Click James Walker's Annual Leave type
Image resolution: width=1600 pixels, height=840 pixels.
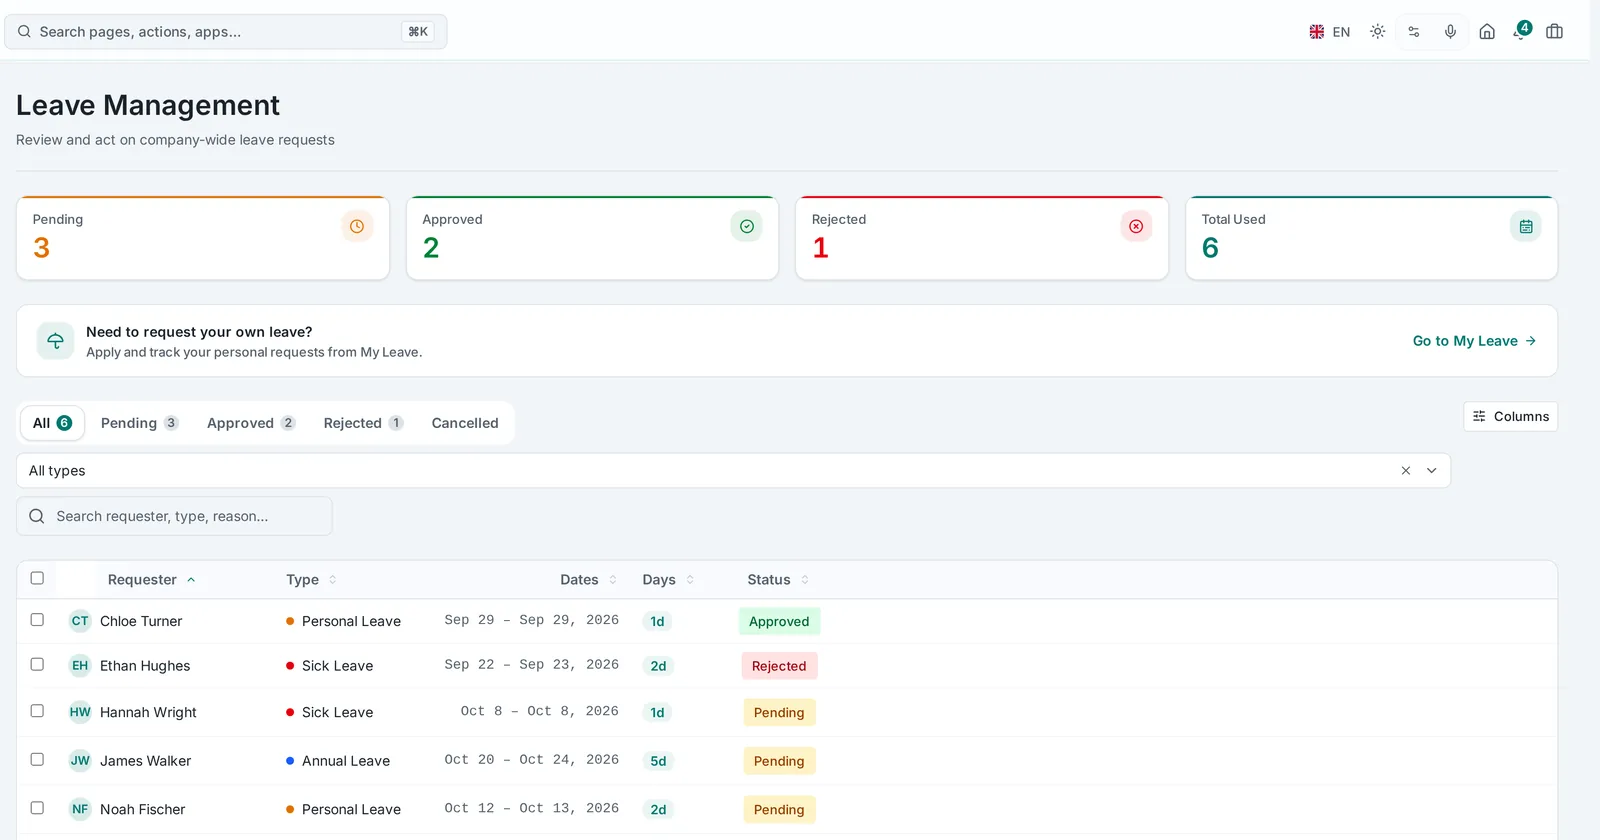coord(338,761)
